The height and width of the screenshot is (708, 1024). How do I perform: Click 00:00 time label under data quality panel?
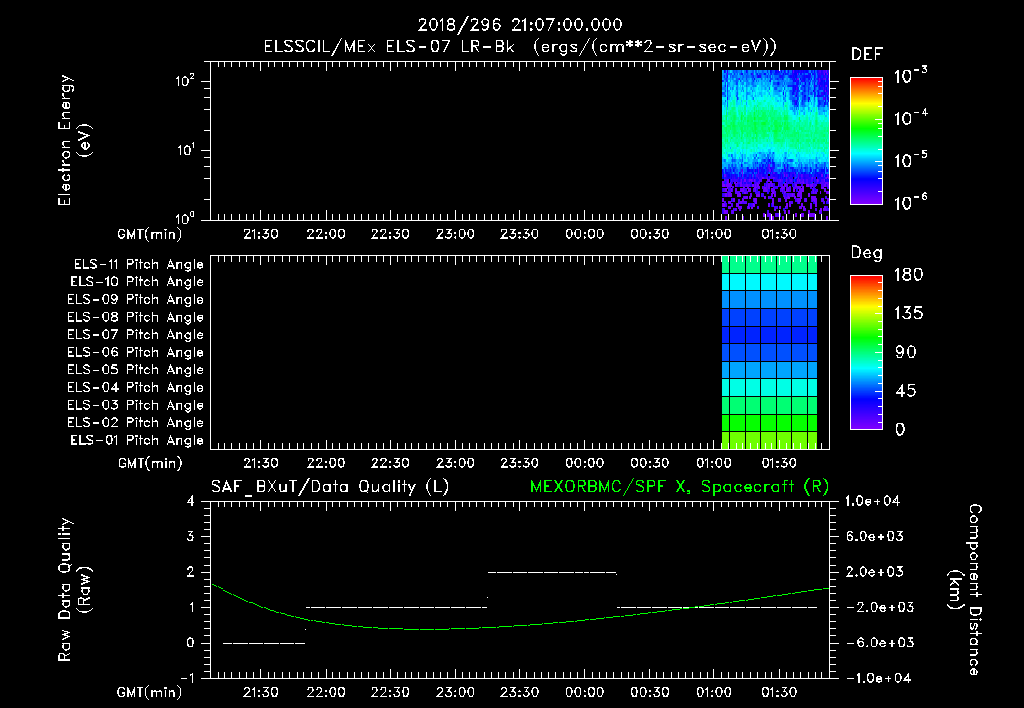click(584, 692)
